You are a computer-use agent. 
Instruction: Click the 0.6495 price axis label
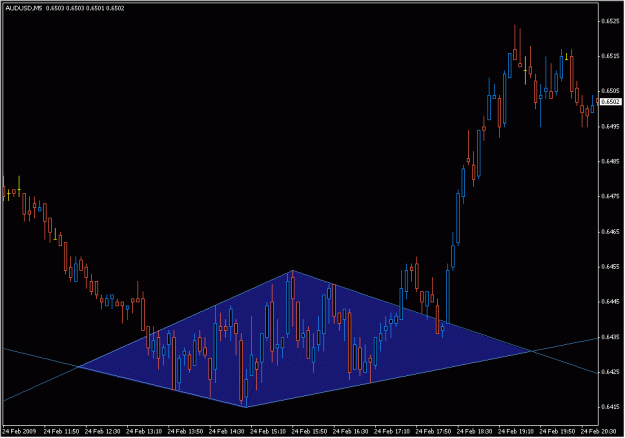pos(610,126)
